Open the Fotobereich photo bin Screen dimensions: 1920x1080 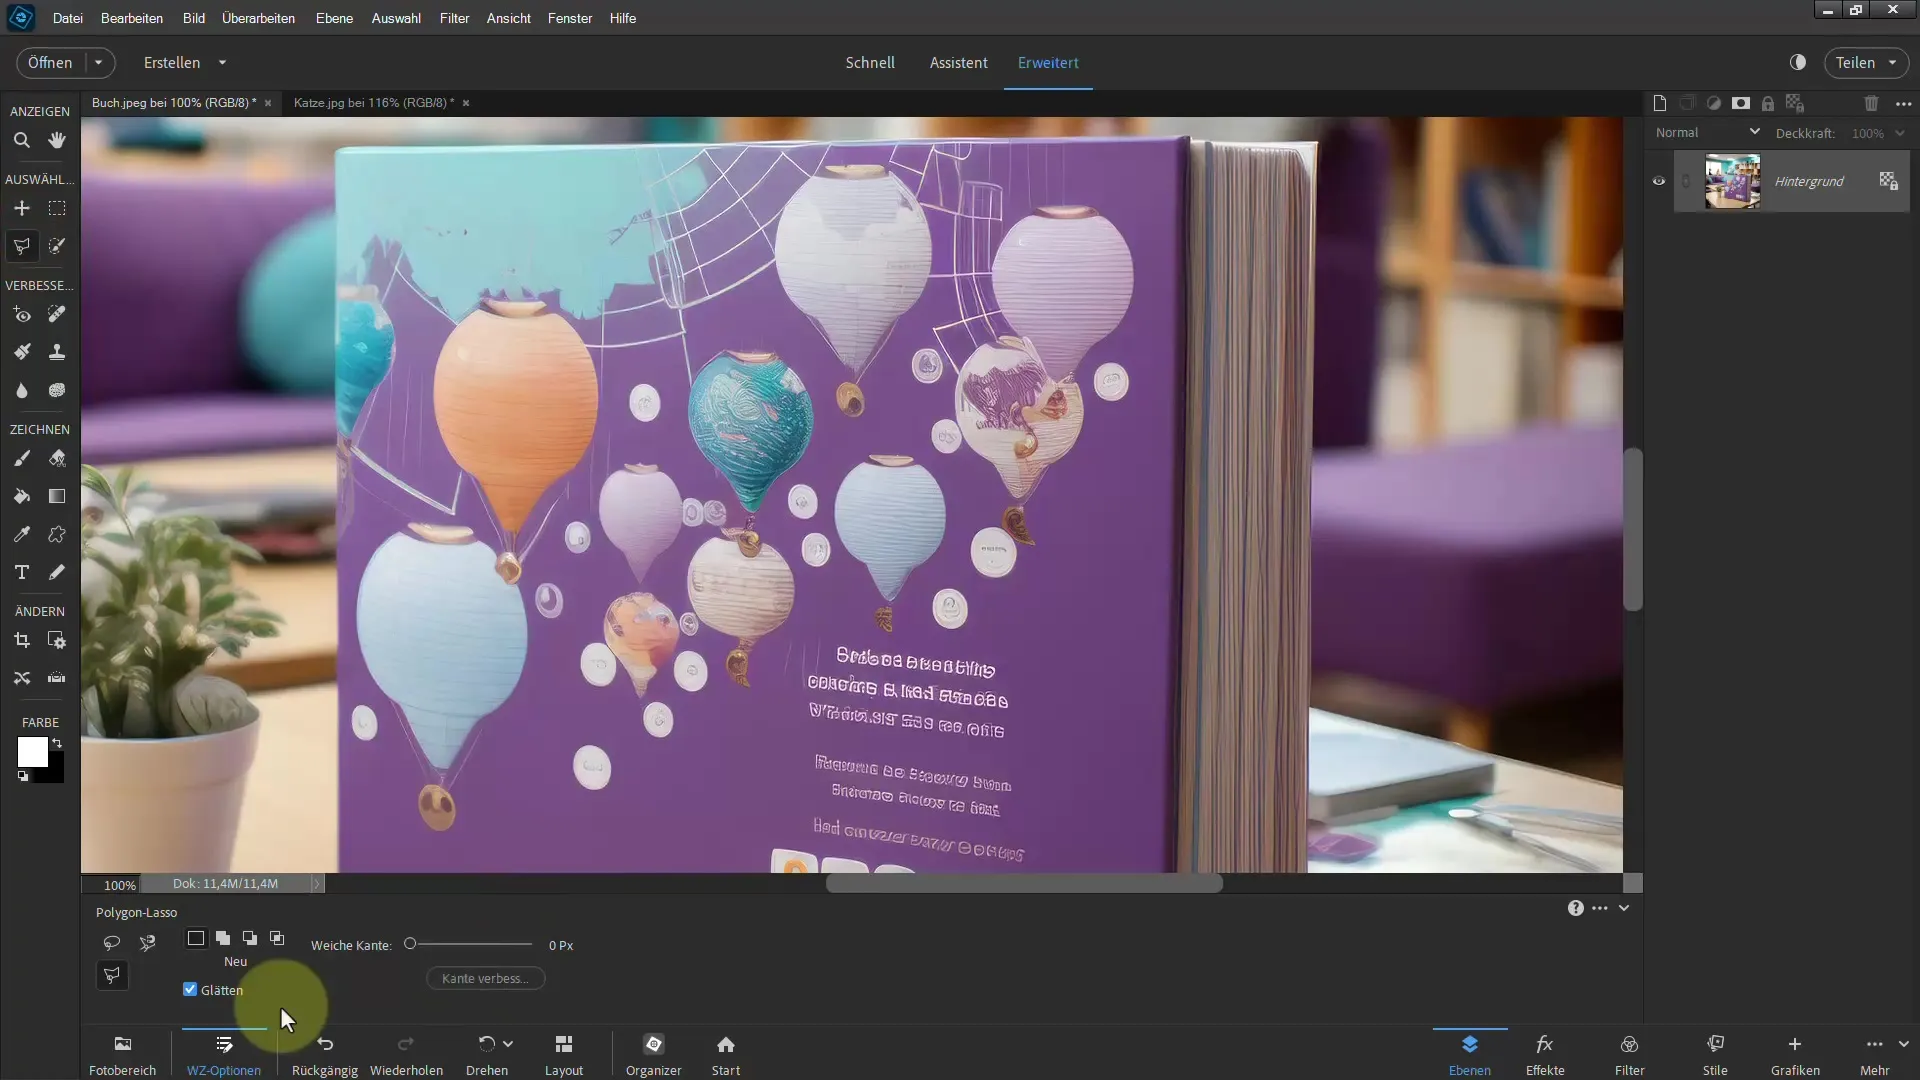coord(122,1054)
